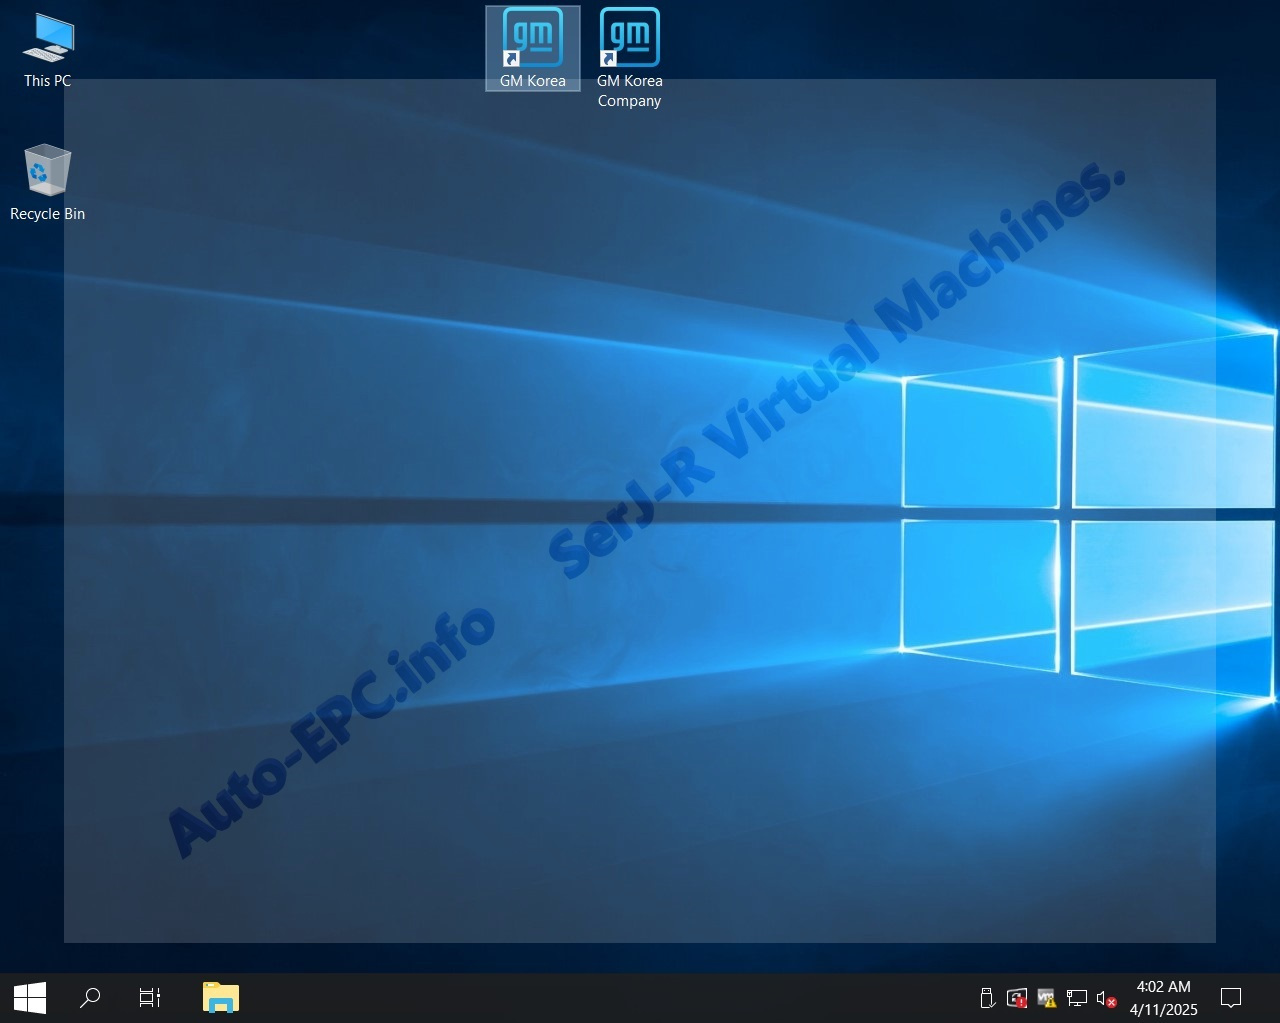Click the 'GM Korea Company' text label
1280x1023 pixels.
(629, 91)
